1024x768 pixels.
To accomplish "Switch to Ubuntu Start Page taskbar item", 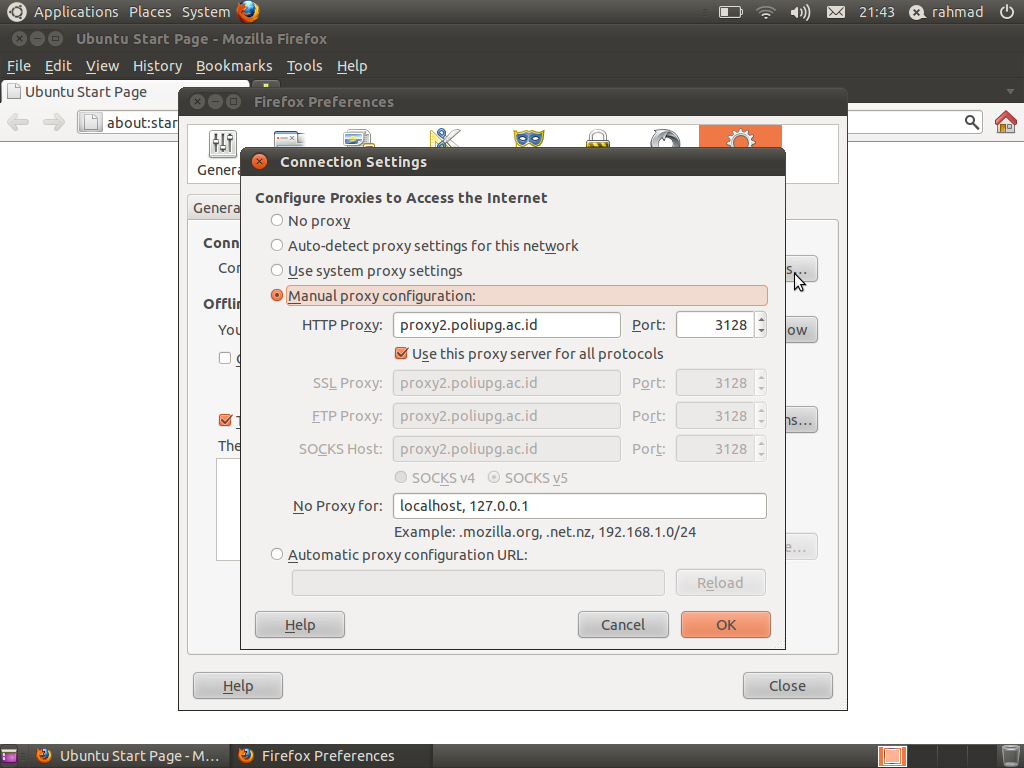I will 129,756.
